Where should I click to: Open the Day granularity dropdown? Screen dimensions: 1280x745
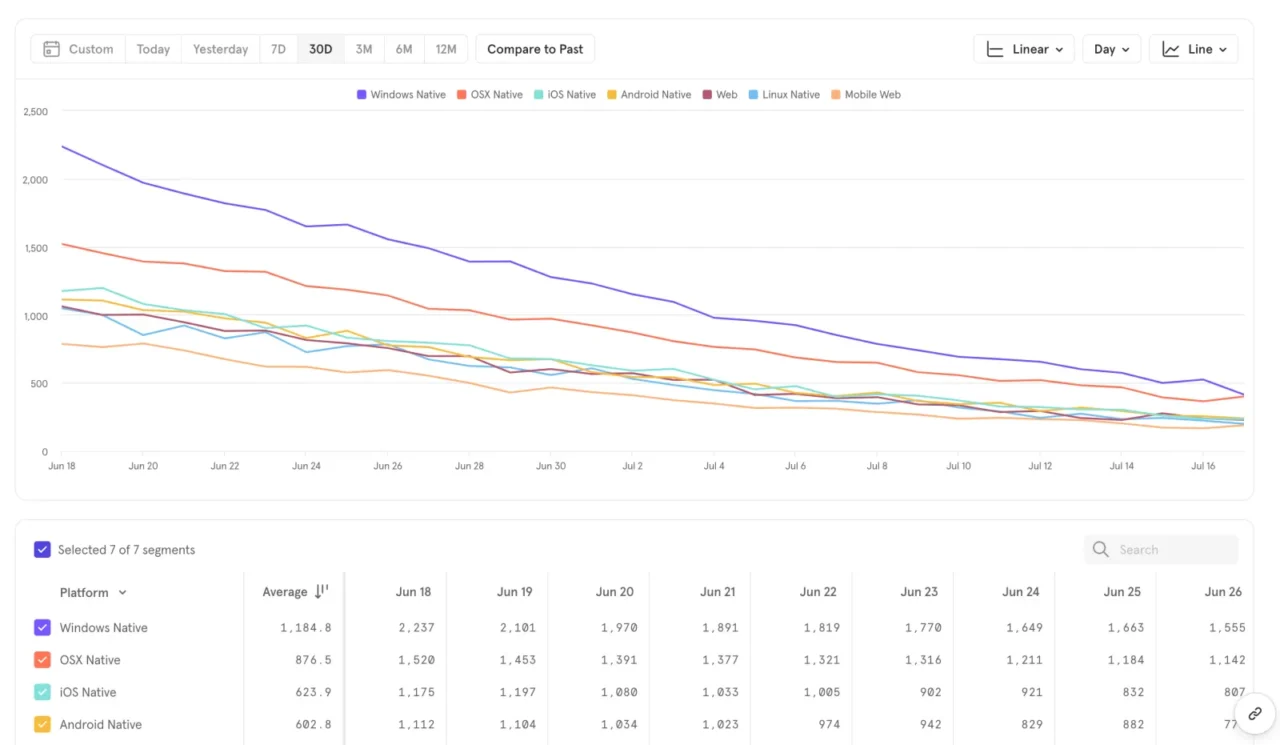(x=1112, y=49)
